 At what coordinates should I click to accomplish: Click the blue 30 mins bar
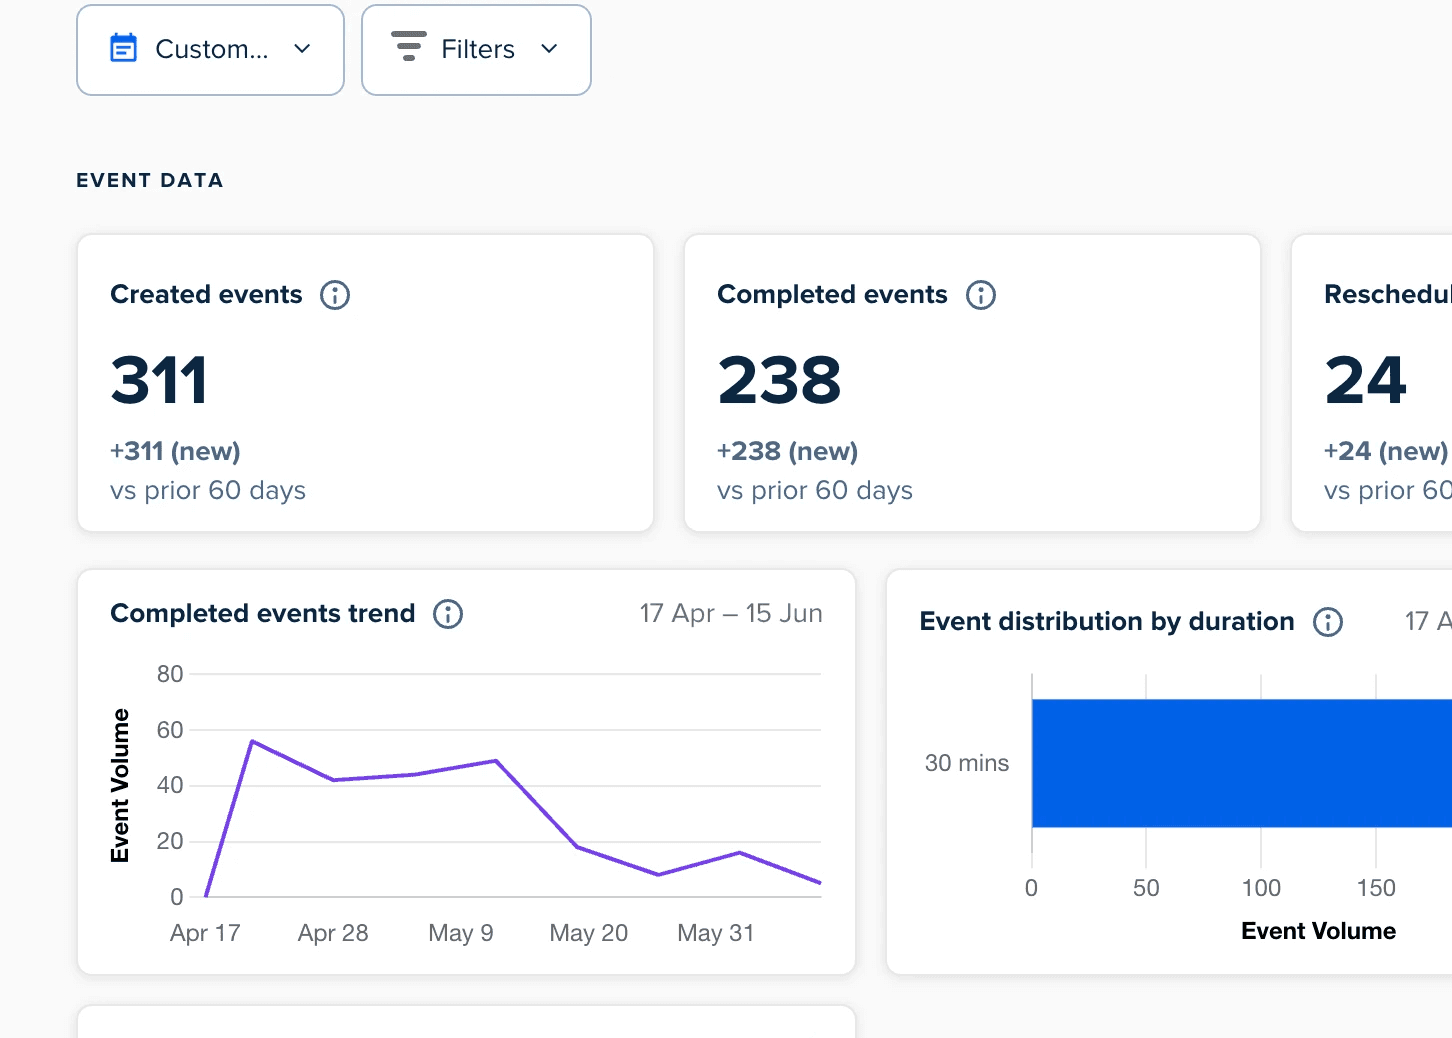[1242, 763]
